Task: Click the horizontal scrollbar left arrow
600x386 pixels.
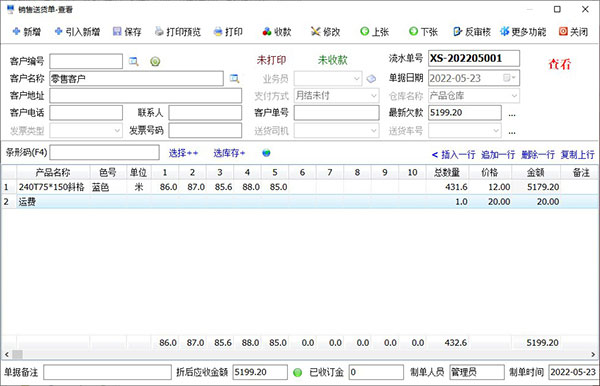Action: (7, 355)
